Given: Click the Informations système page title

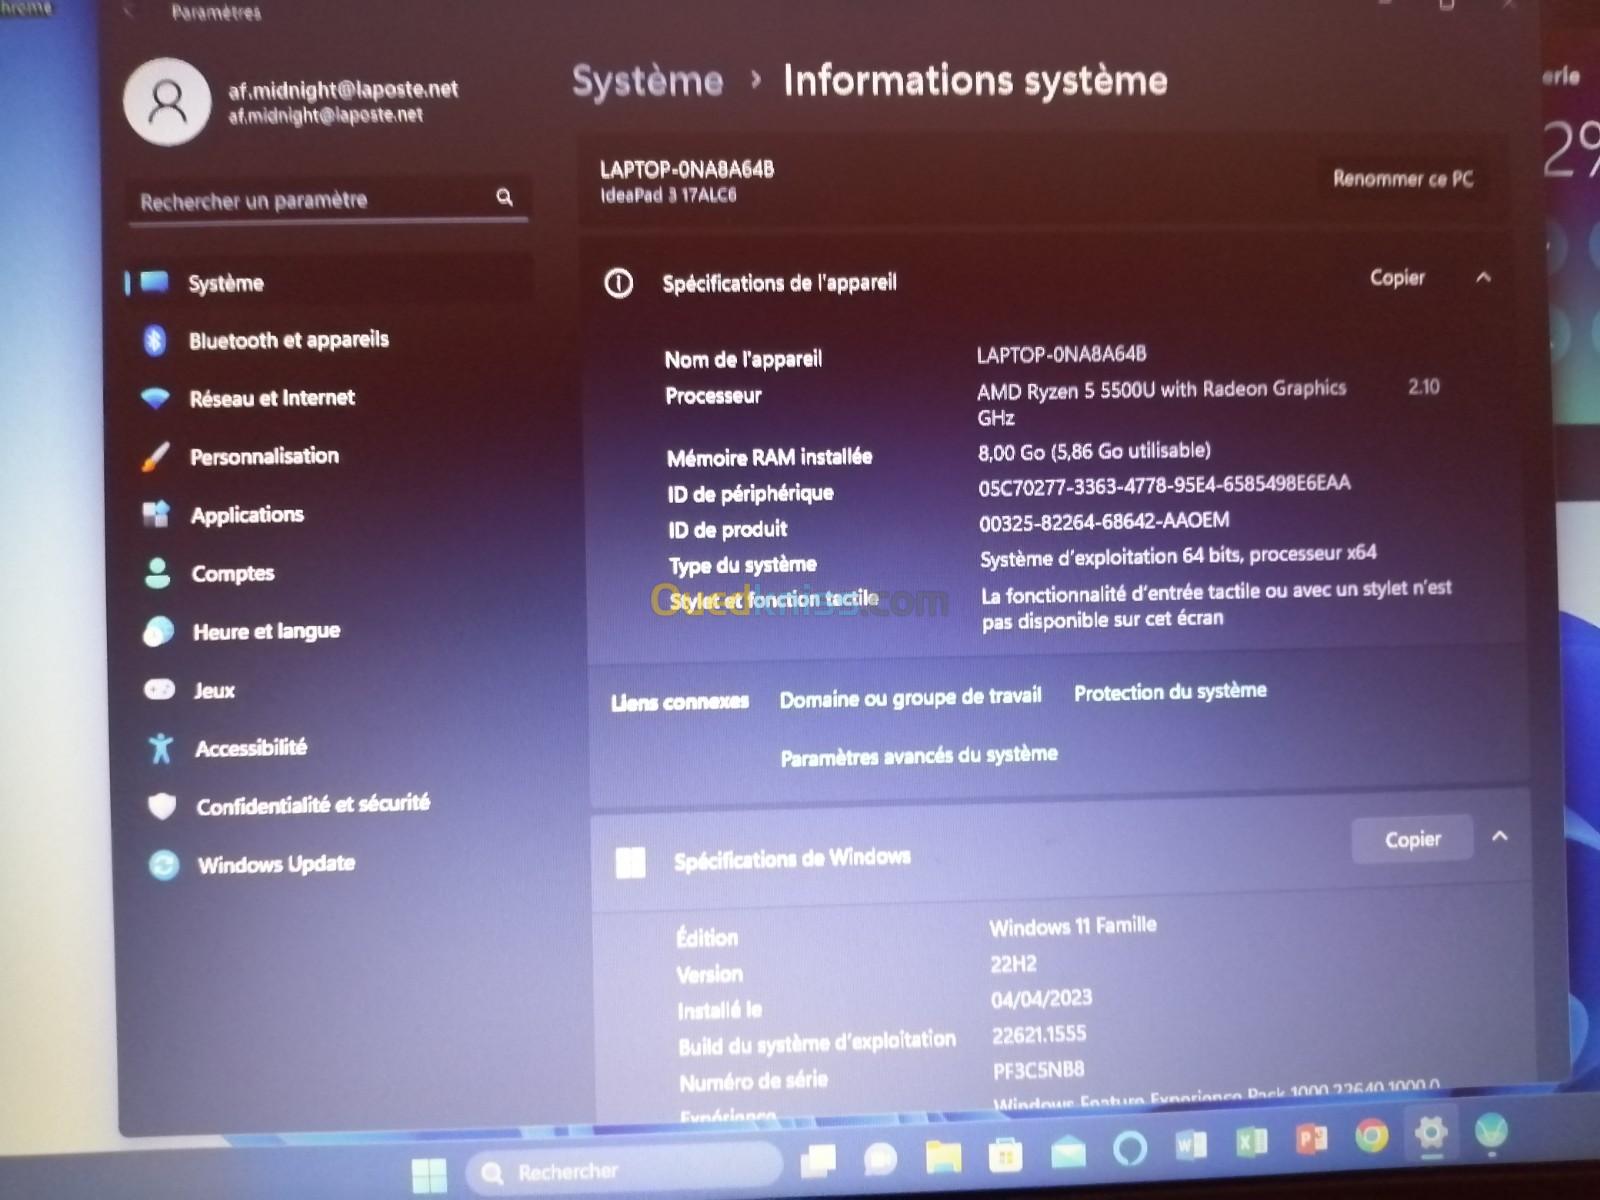Looking at the screenshot, I should [975, 81].
